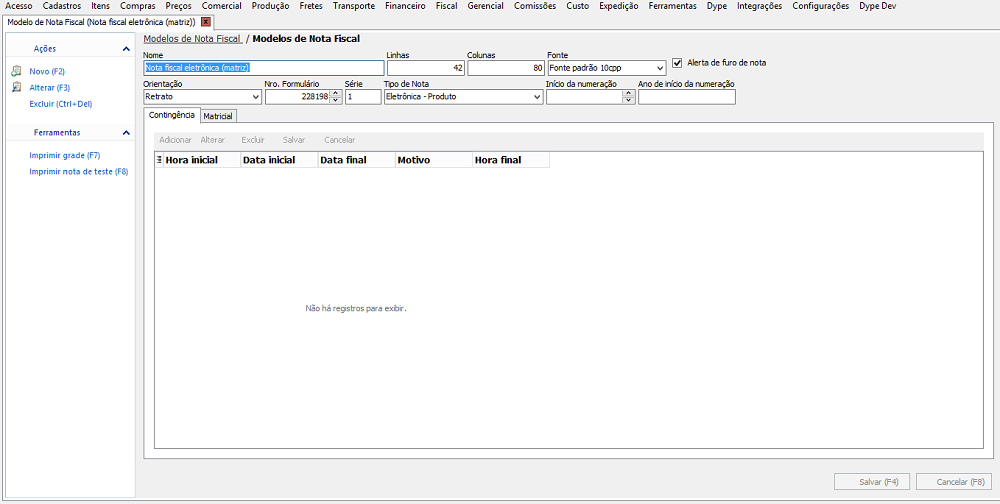Switch to the Matricial tab
The image size is (1000, 504).
[218, 116]
